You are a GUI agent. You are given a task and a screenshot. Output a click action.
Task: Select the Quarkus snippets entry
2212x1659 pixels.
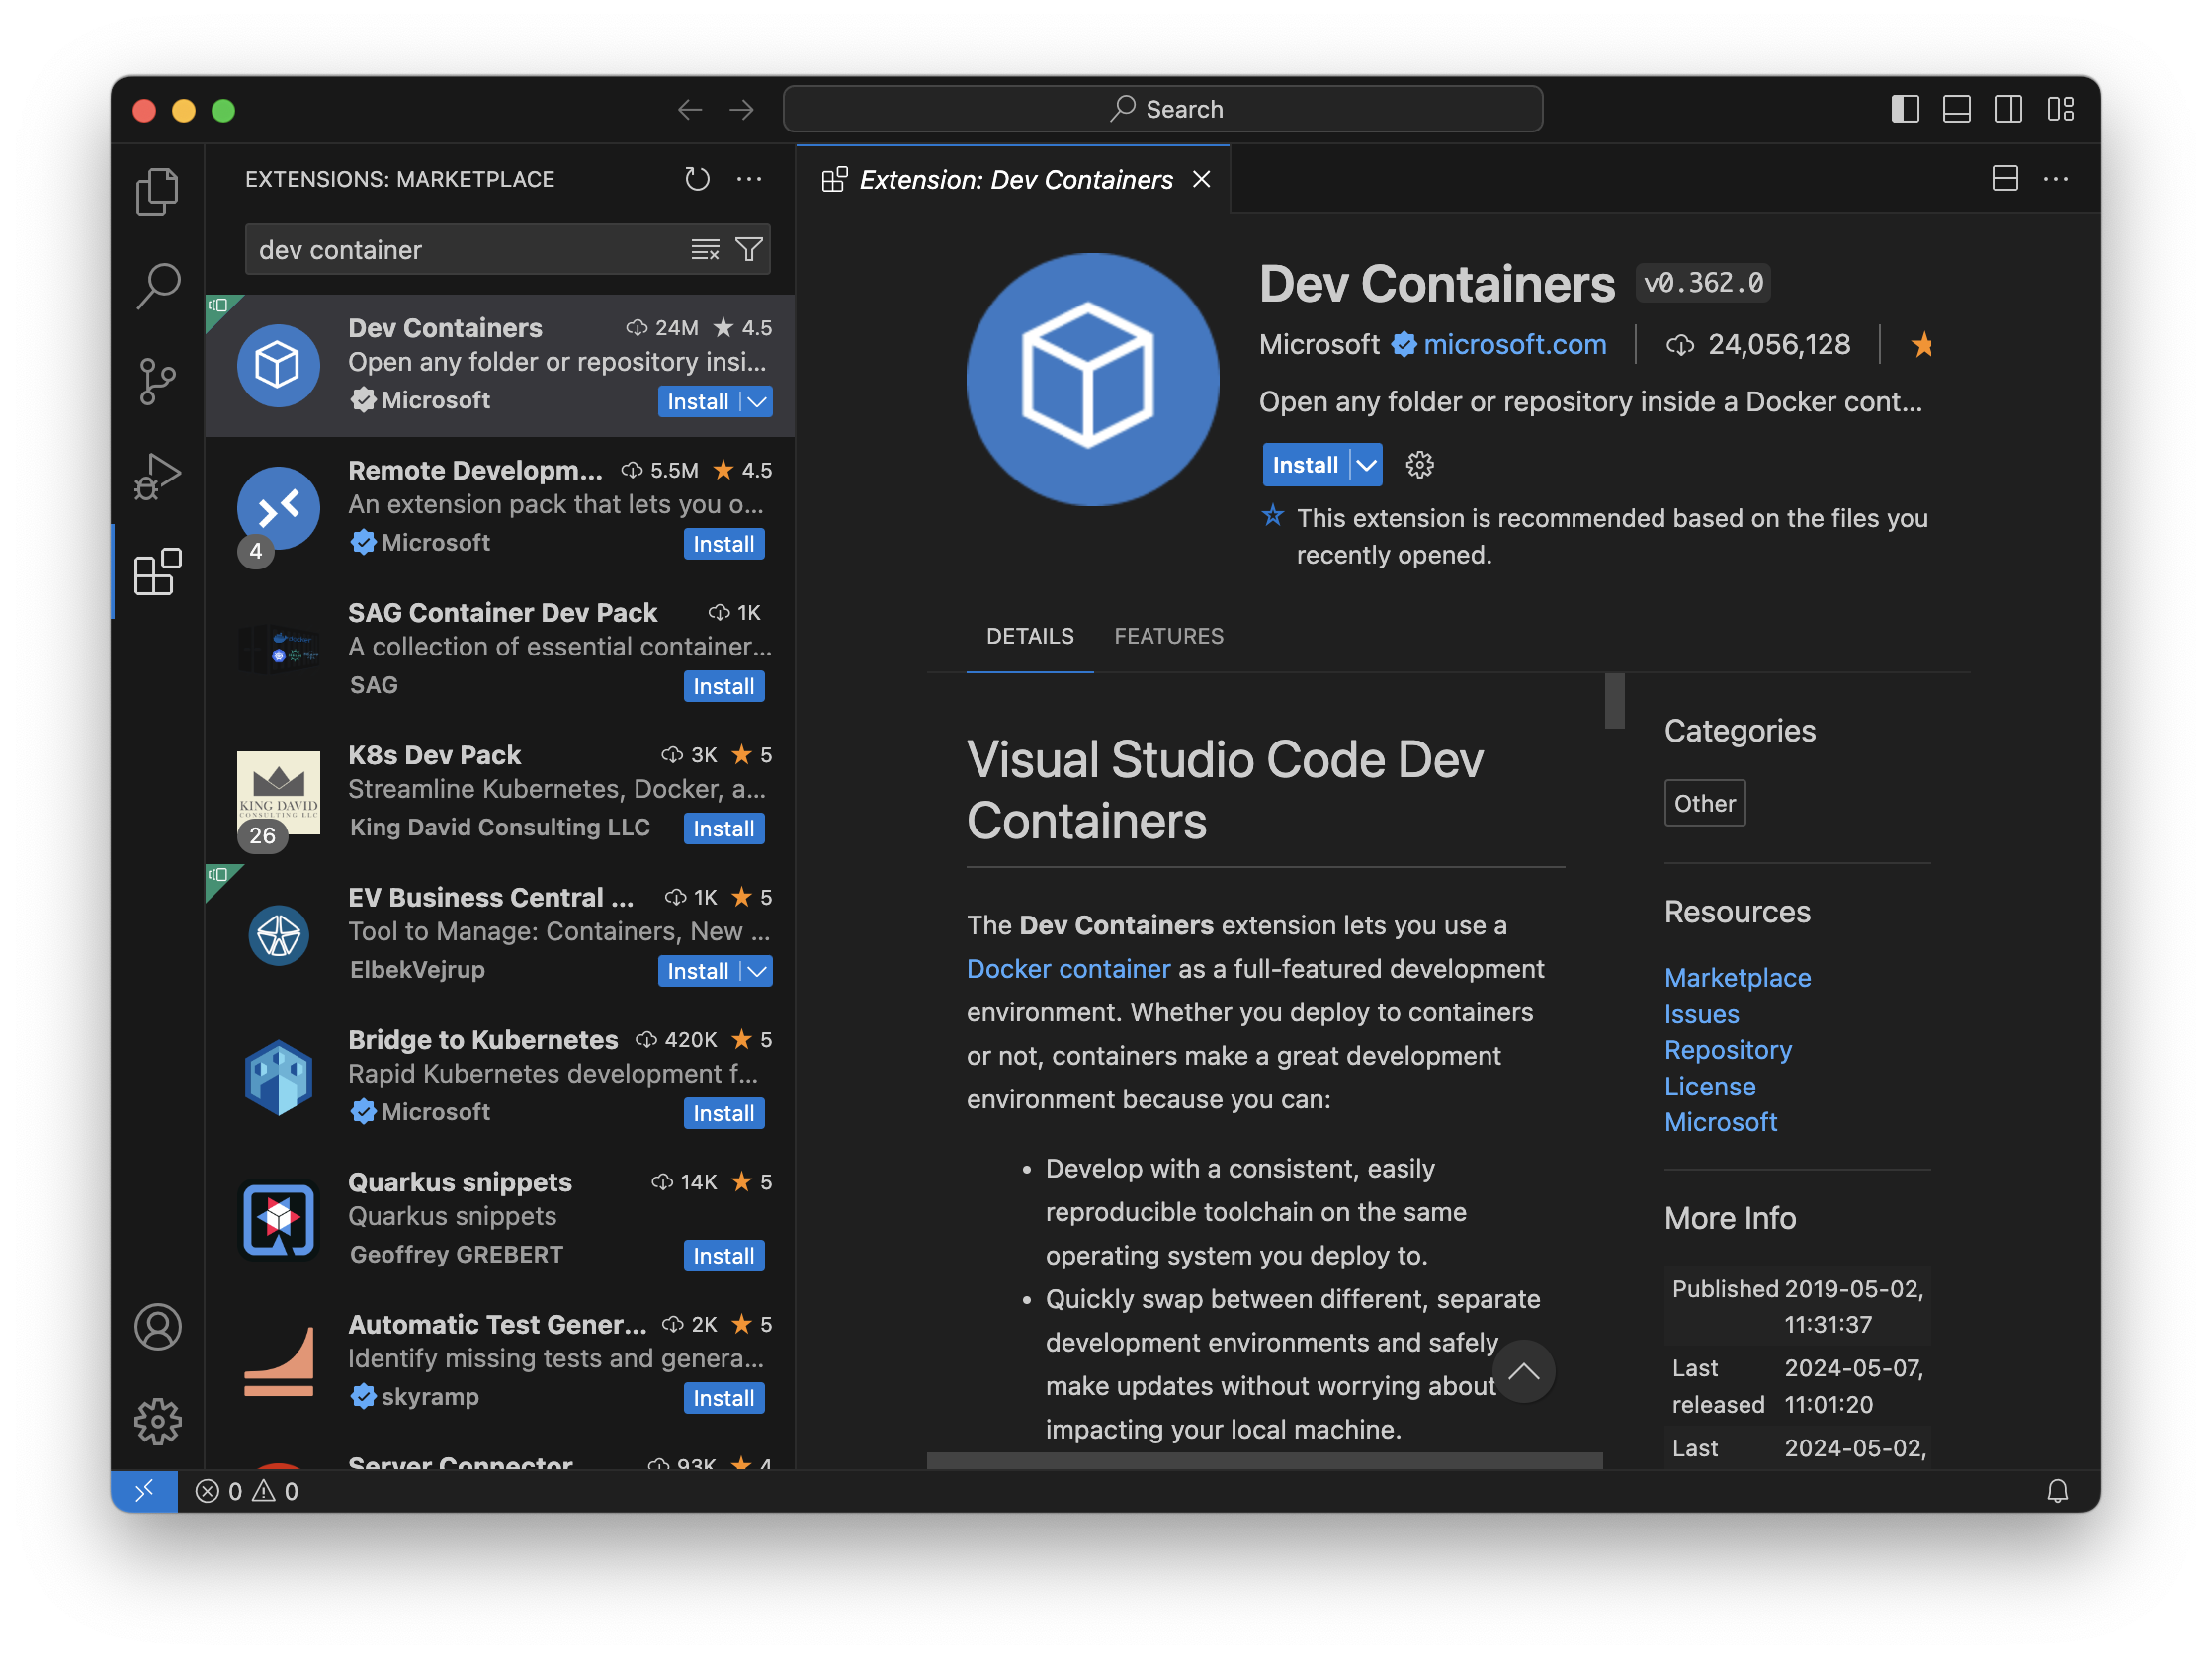(x=500, y=1220)
